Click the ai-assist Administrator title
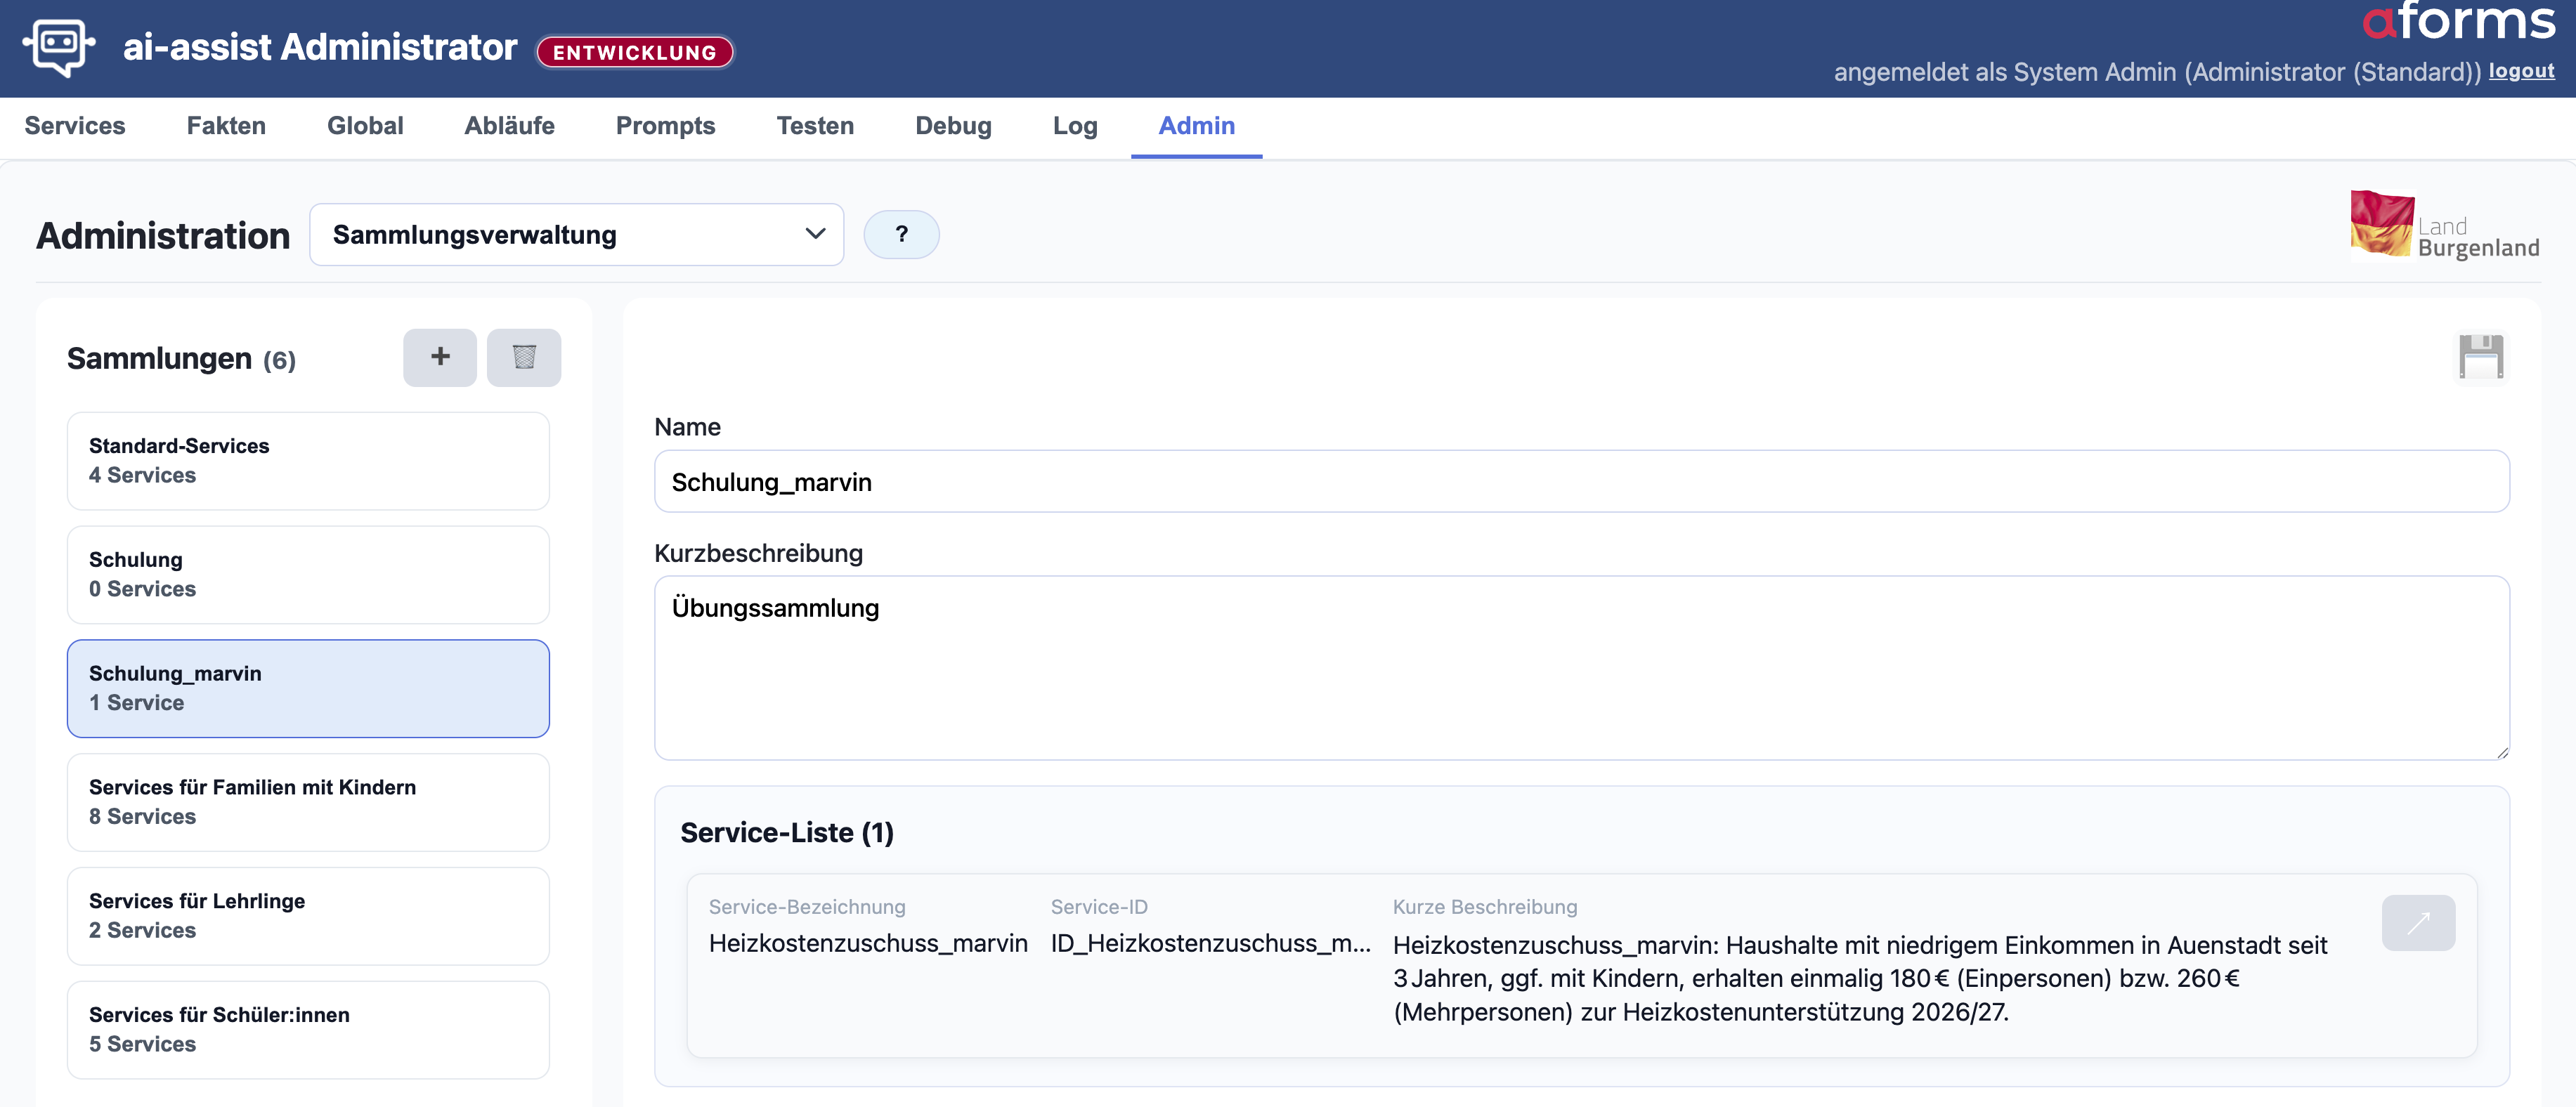Image resolution: width=2576 pixels, height=1107 pixels. pyautogui.click(x=320, y=47)
